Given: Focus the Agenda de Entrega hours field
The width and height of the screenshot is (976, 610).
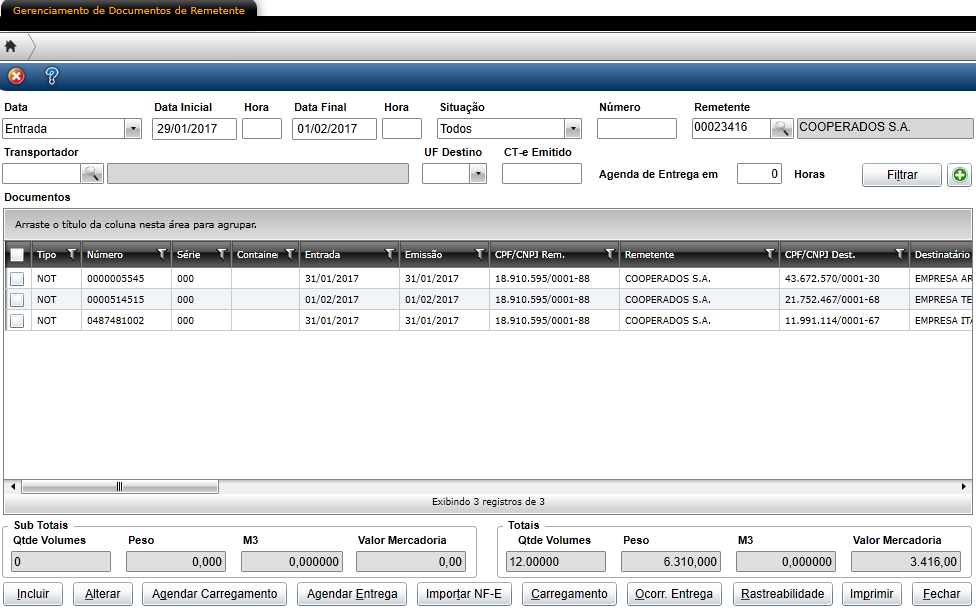Looking at the screenshot, I should click(x=759, y=174).
